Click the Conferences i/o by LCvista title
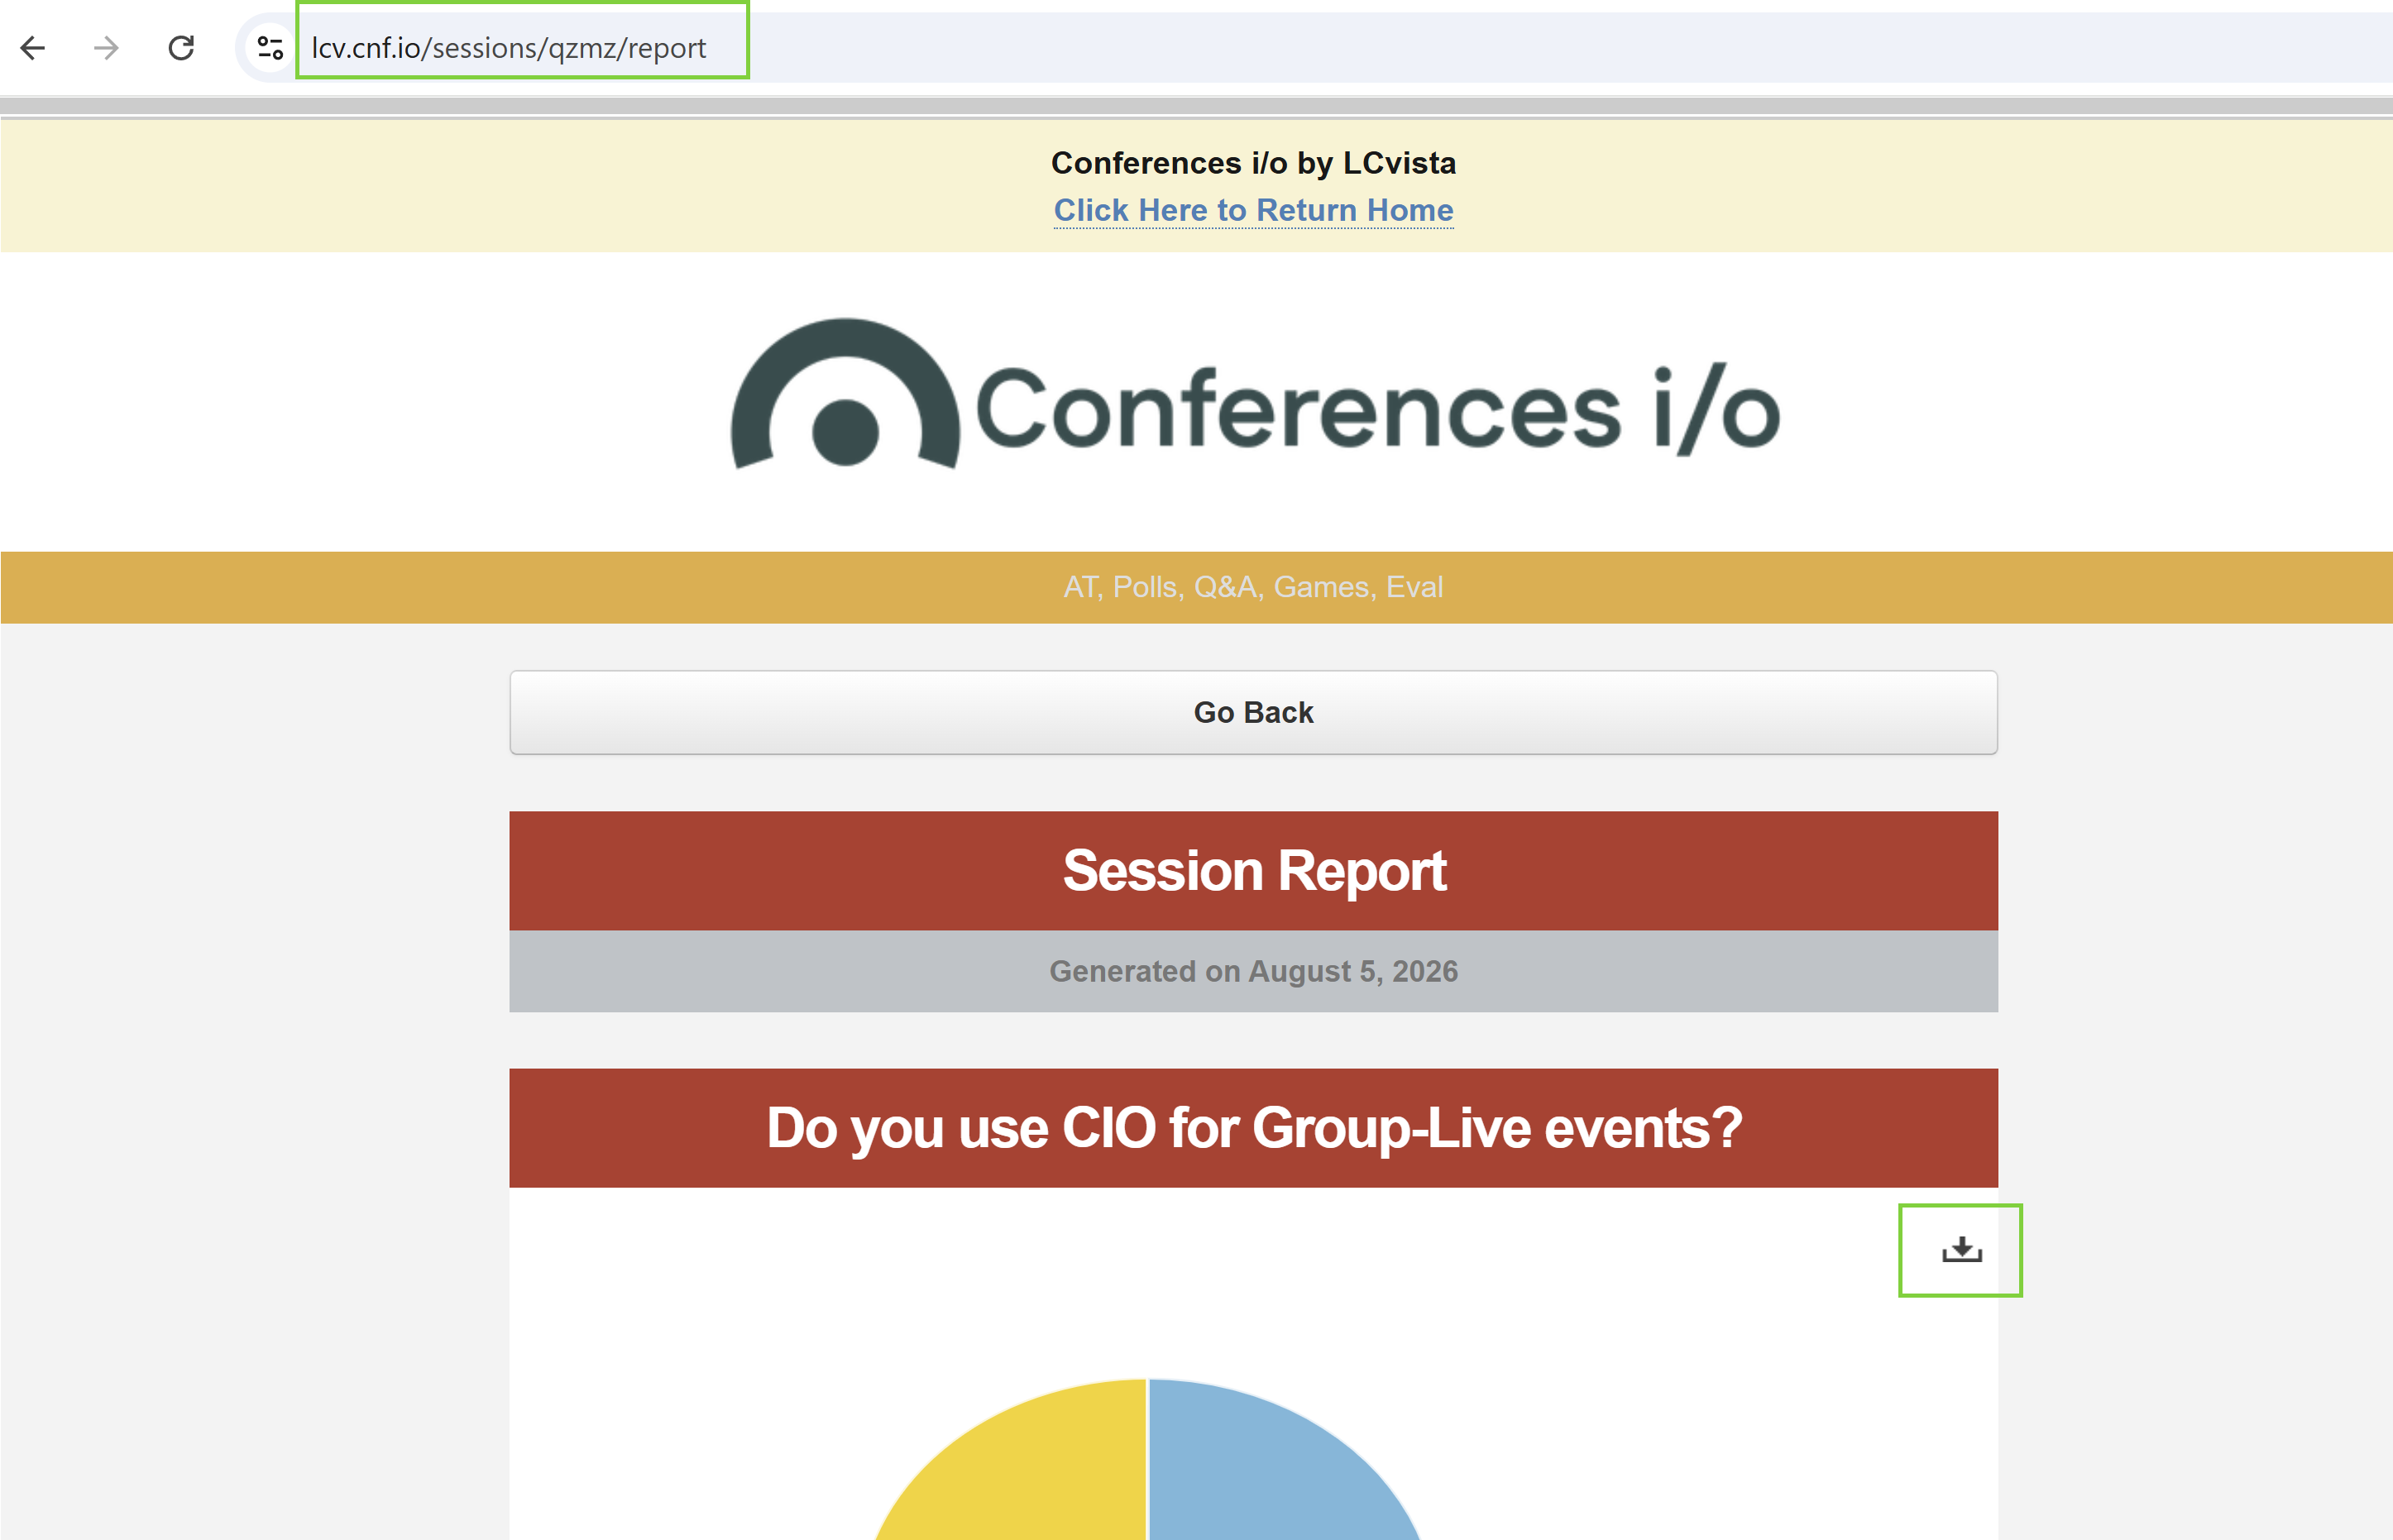Viewport: 2393px width, 1540px height. [1253, 163]
